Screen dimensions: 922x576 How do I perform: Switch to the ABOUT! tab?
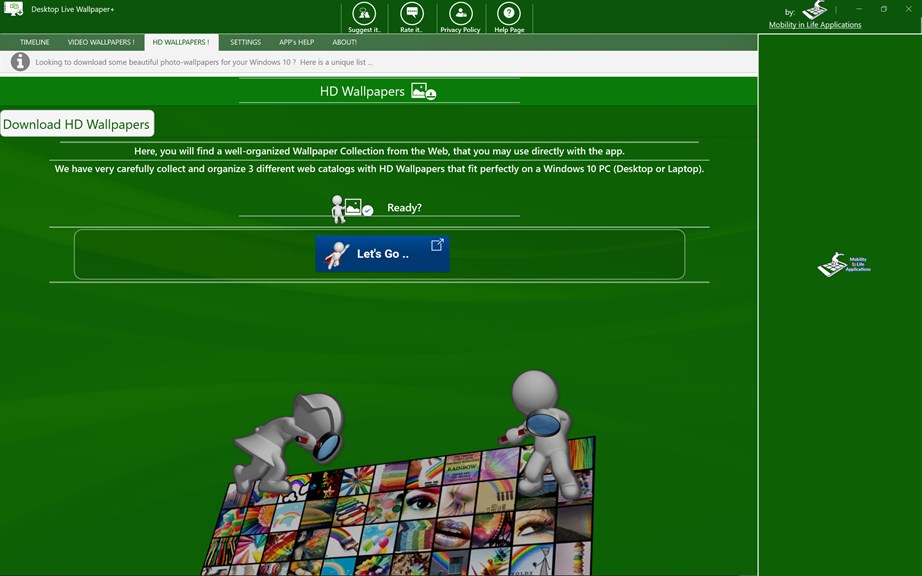coord(344,42)
